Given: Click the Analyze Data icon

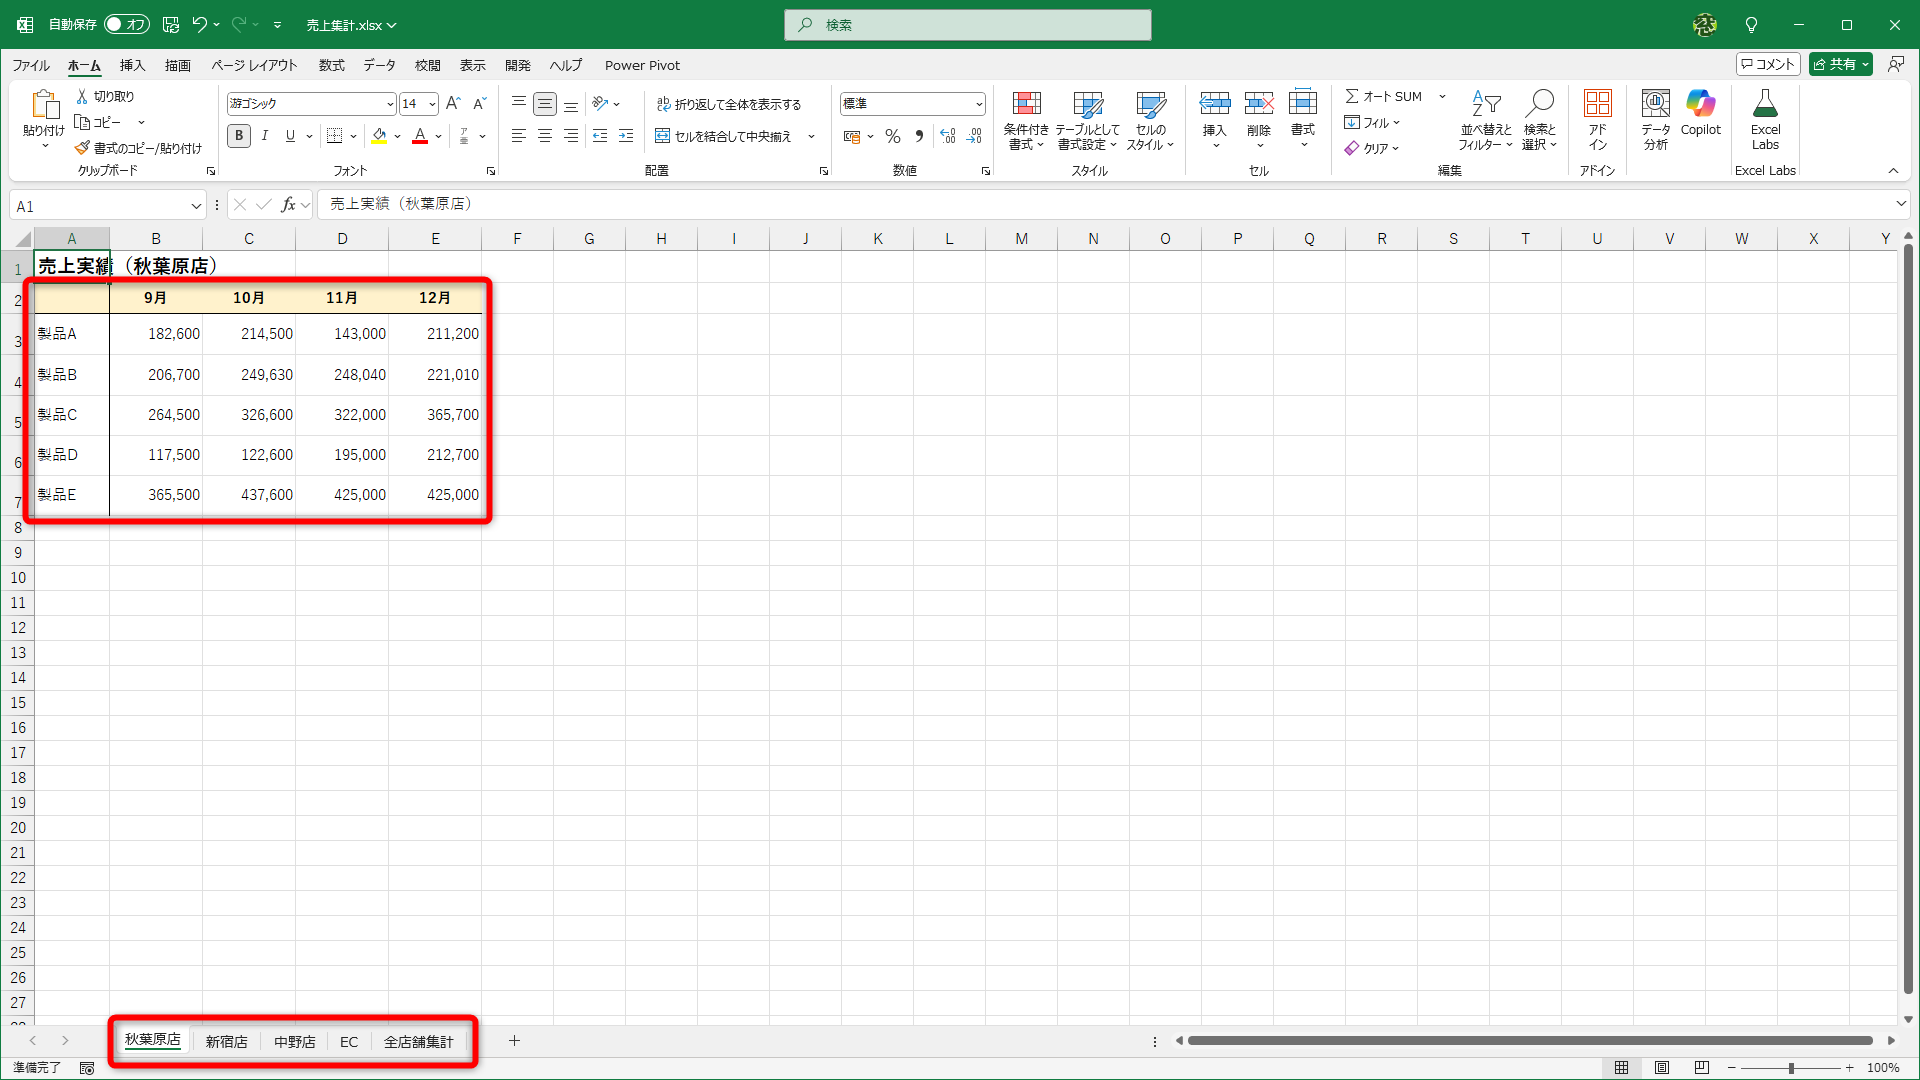Looking at the screenshot, I should coord(1655,105).
